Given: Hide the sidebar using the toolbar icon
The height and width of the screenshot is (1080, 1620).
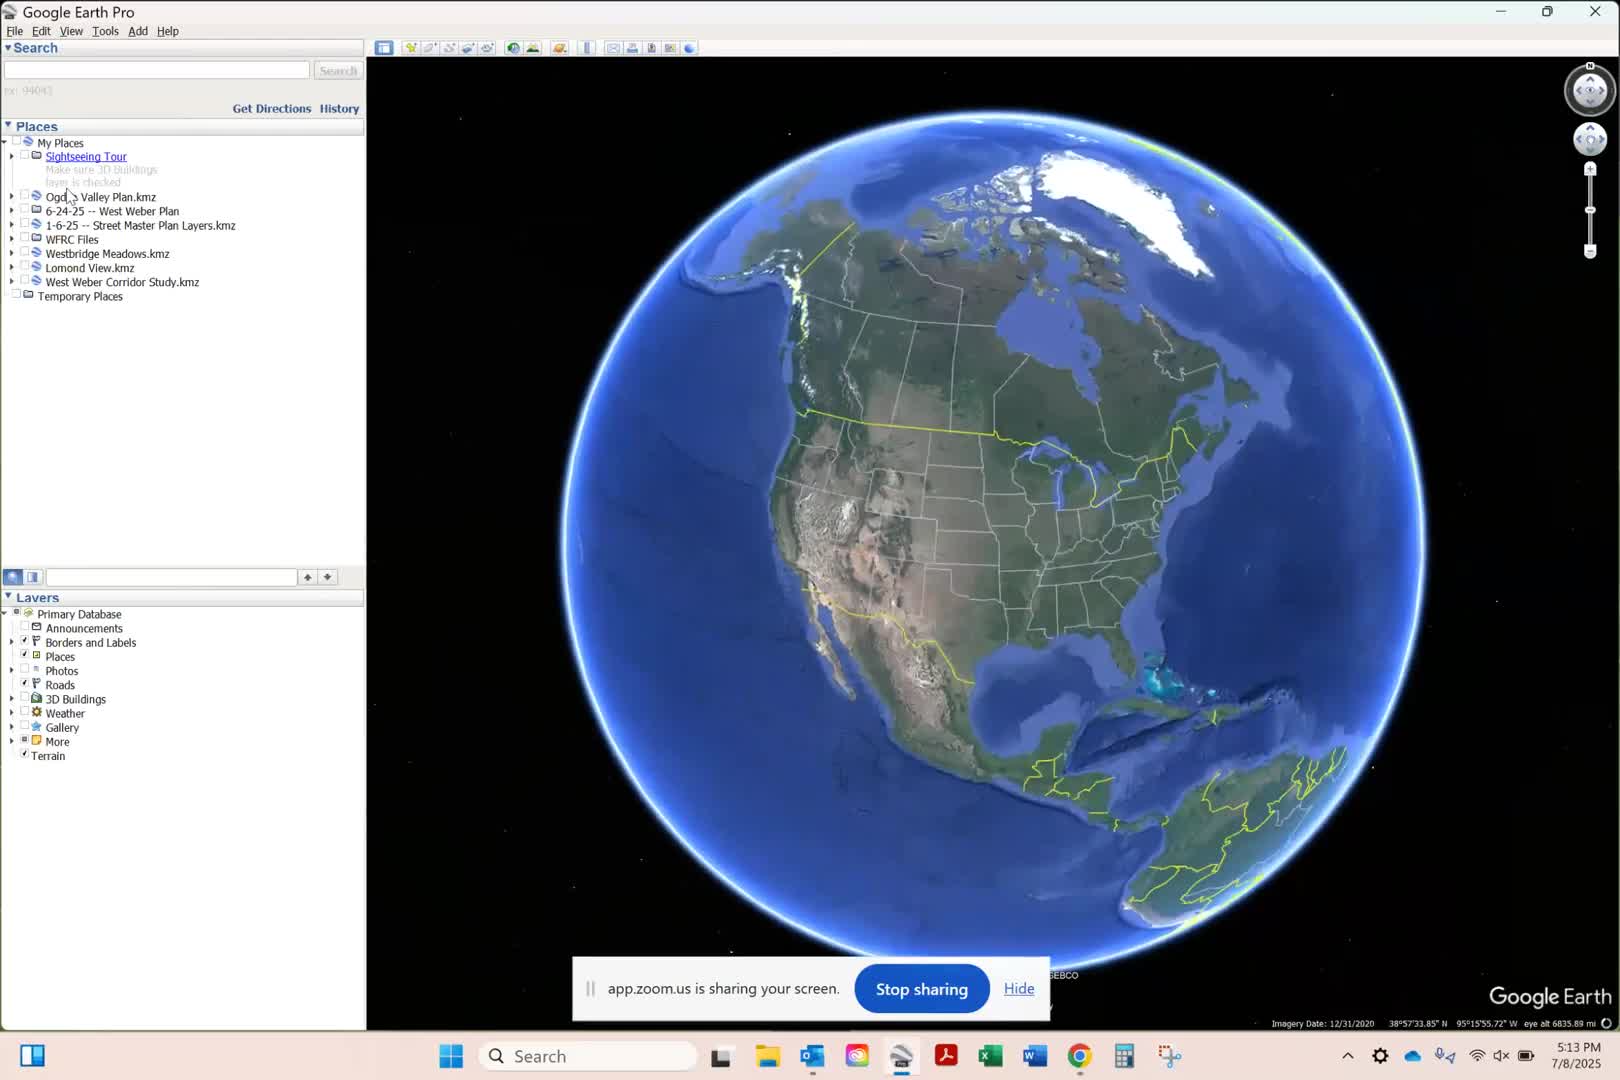Looking at the screenshot, I should click(x=384, y=48).
